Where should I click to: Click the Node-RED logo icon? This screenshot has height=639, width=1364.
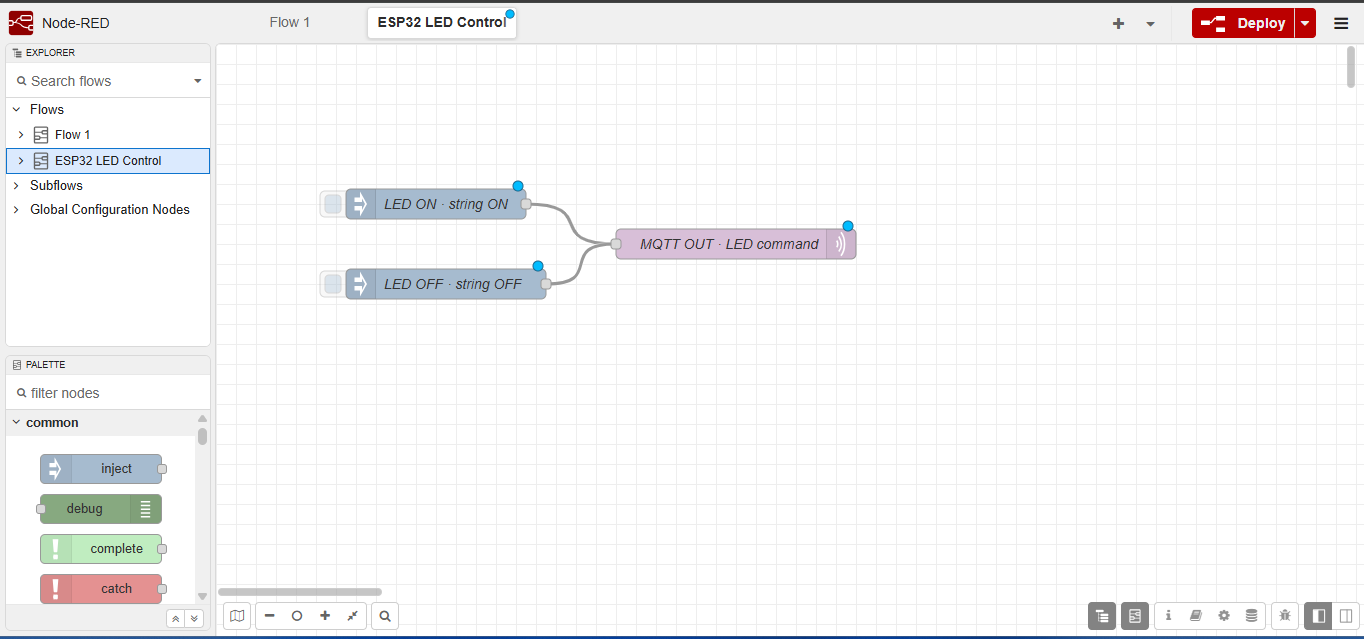click(x=21, y=23)
